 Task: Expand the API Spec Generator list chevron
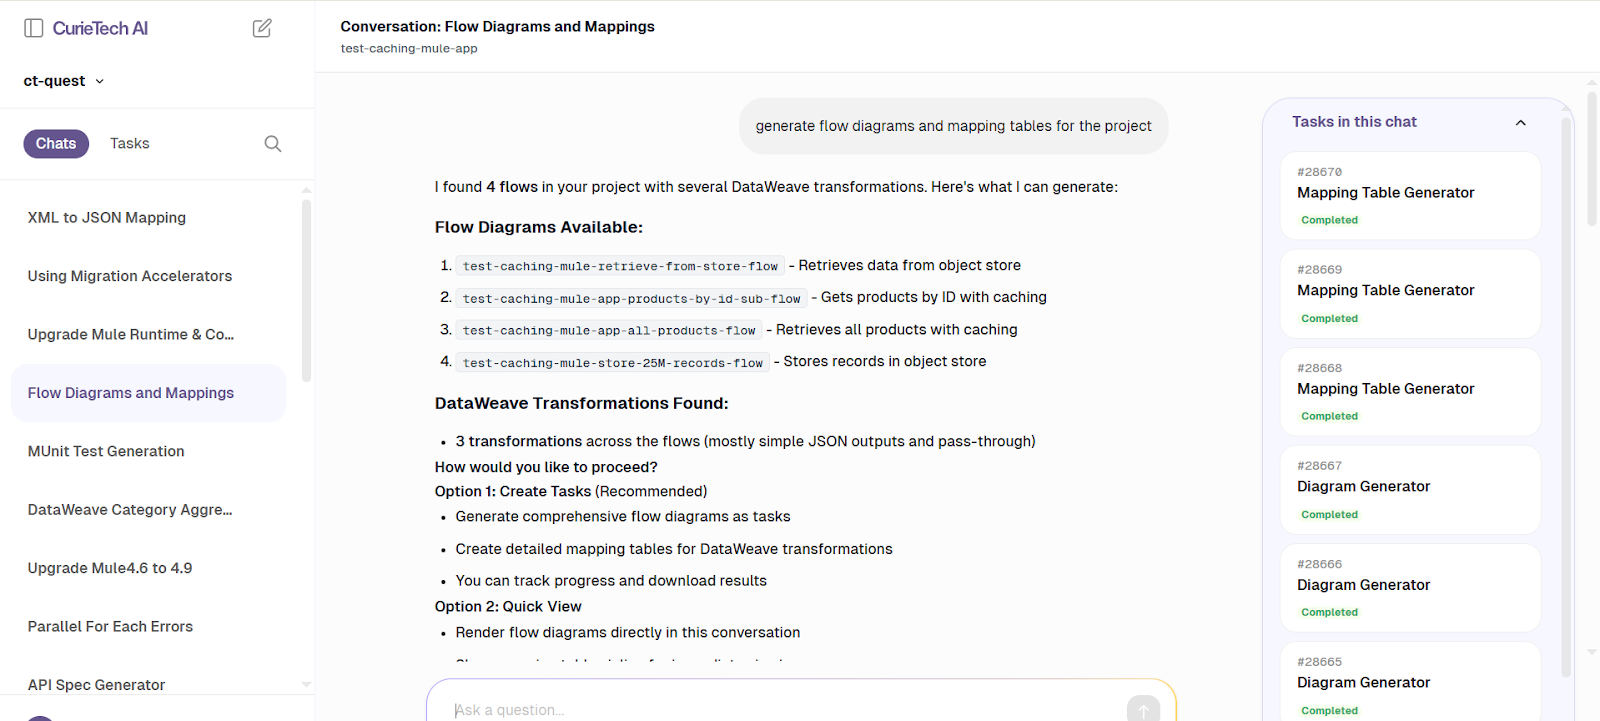[305, 684]
